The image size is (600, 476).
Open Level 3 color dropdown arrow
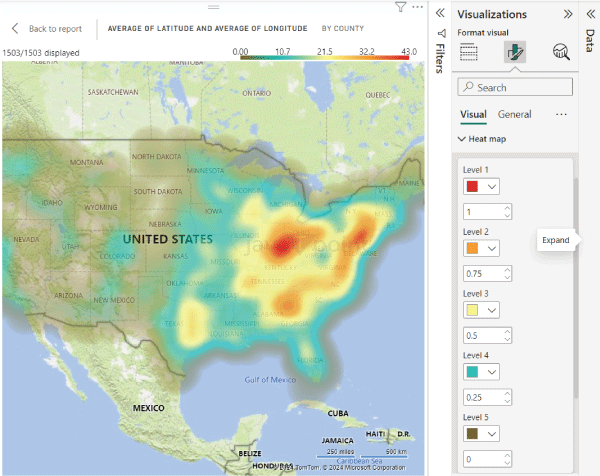[492, 310]
